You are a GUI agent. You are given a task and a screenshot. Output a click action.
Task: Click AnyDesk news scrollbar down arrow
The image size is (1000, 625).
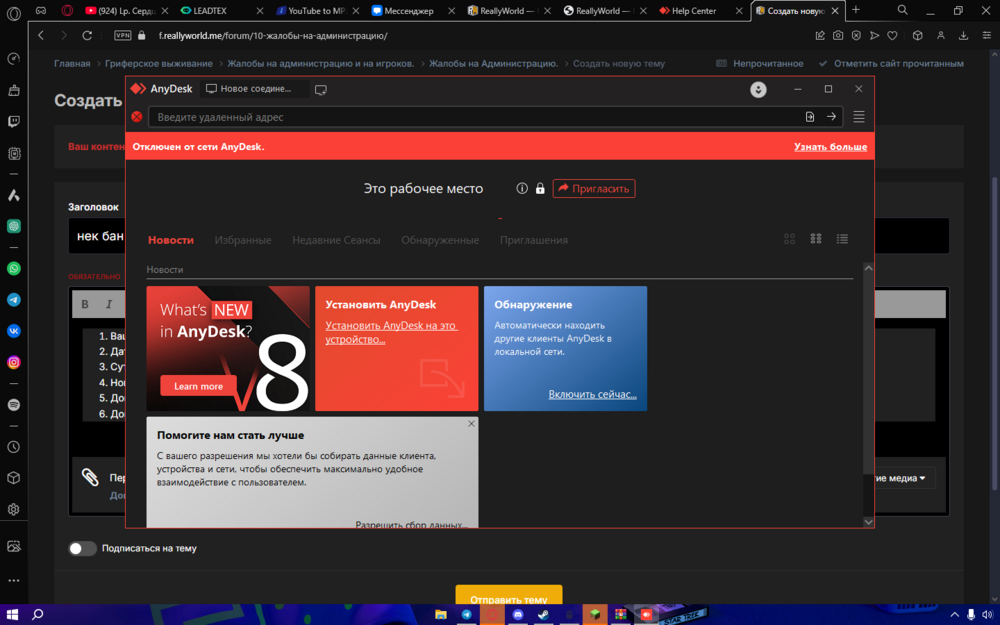point(868,522)
